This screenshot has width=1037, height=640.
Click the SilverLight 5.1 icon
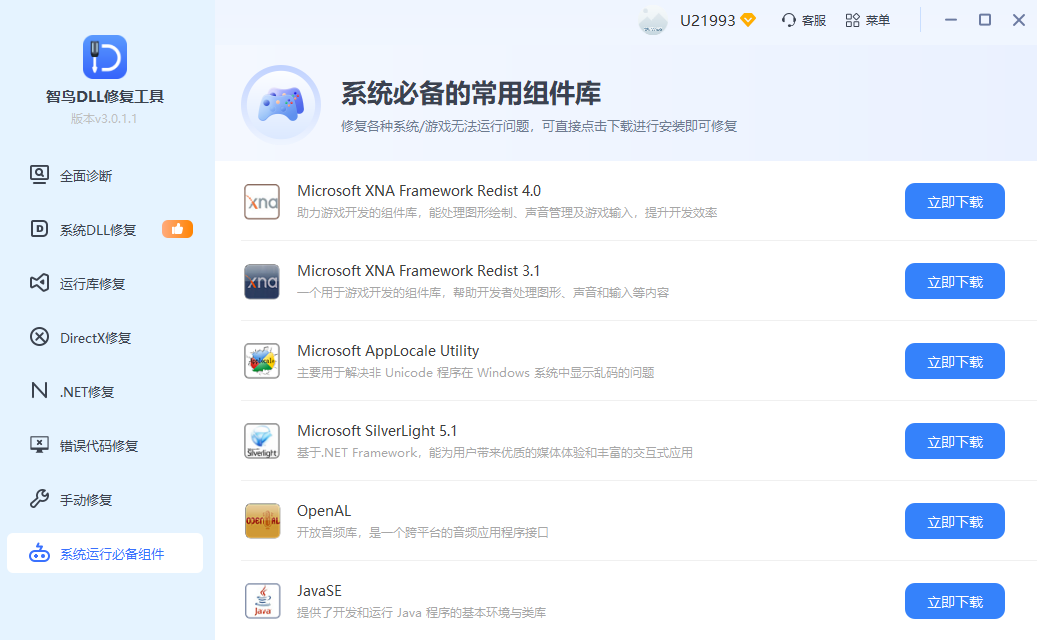[262, 441]
